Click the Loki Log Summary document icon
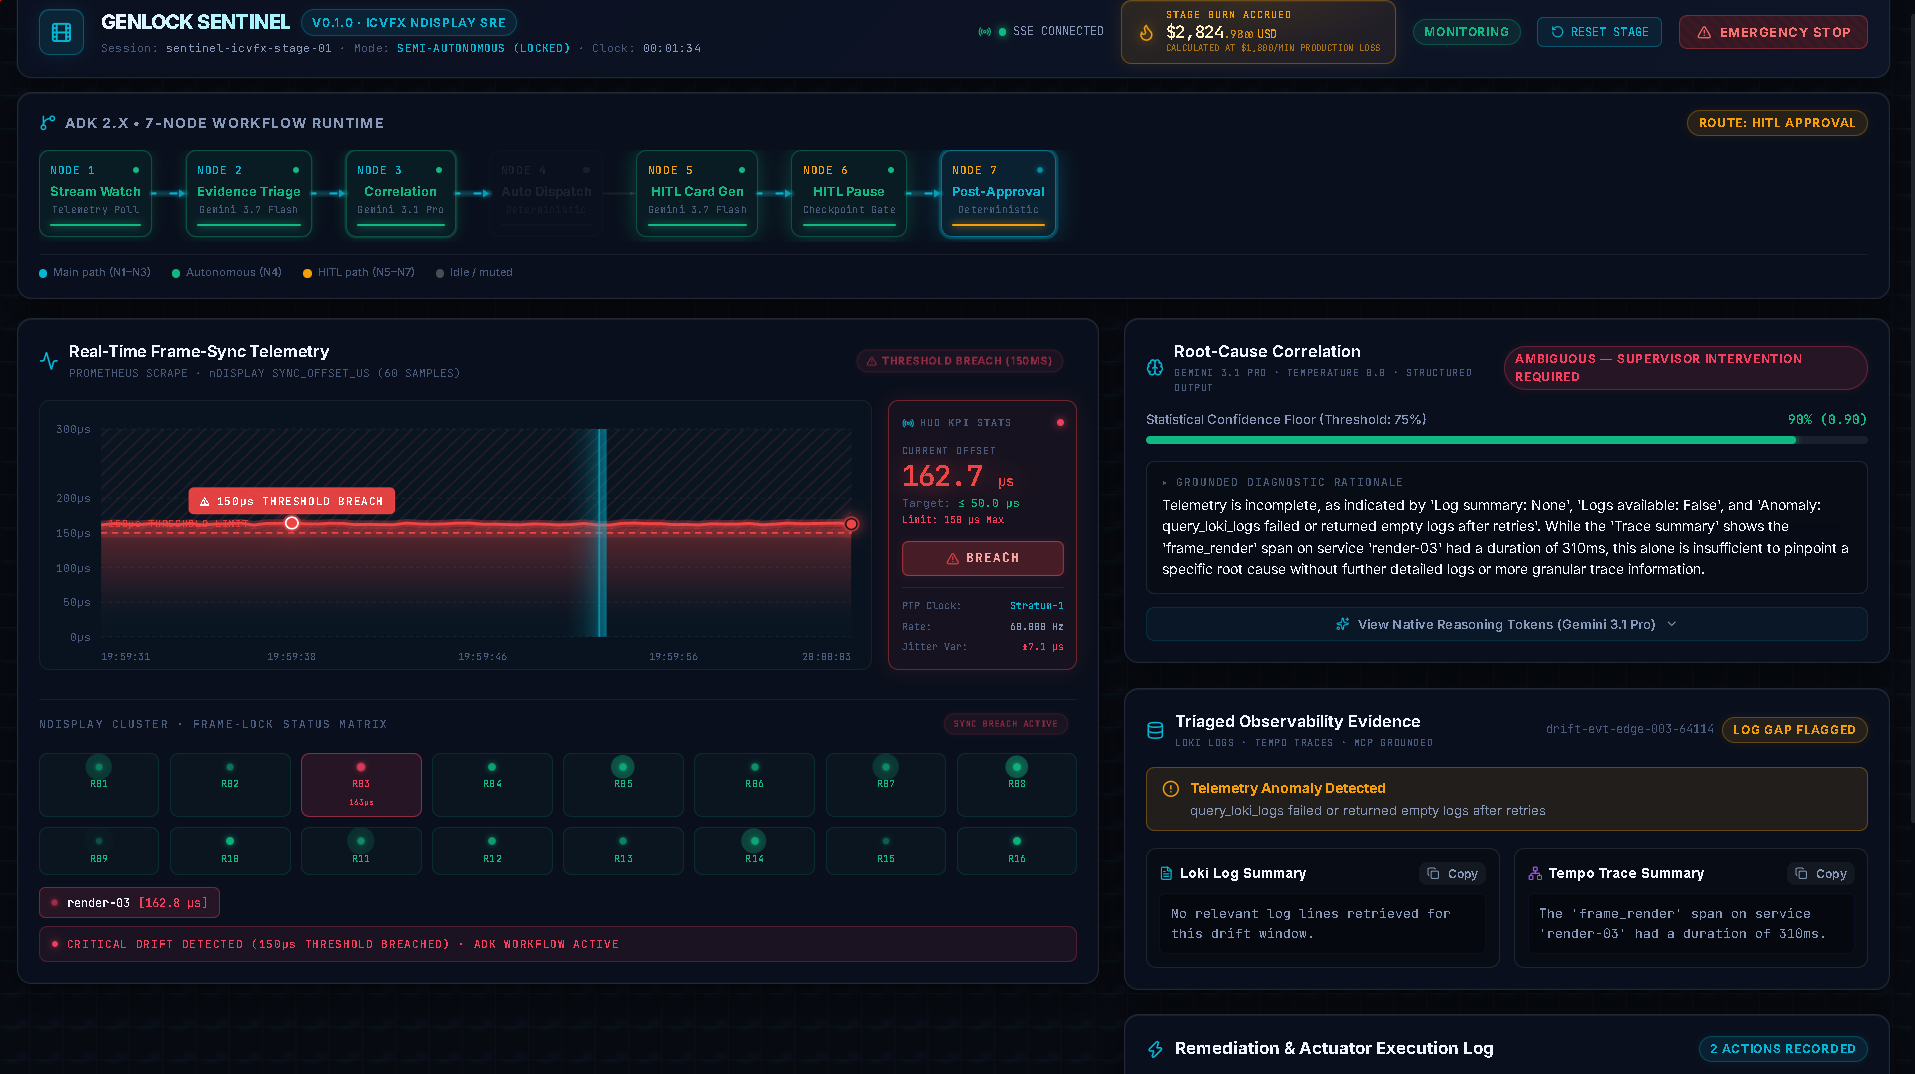Screen dimensions: 1915x1074 [x=1166, y=873]
